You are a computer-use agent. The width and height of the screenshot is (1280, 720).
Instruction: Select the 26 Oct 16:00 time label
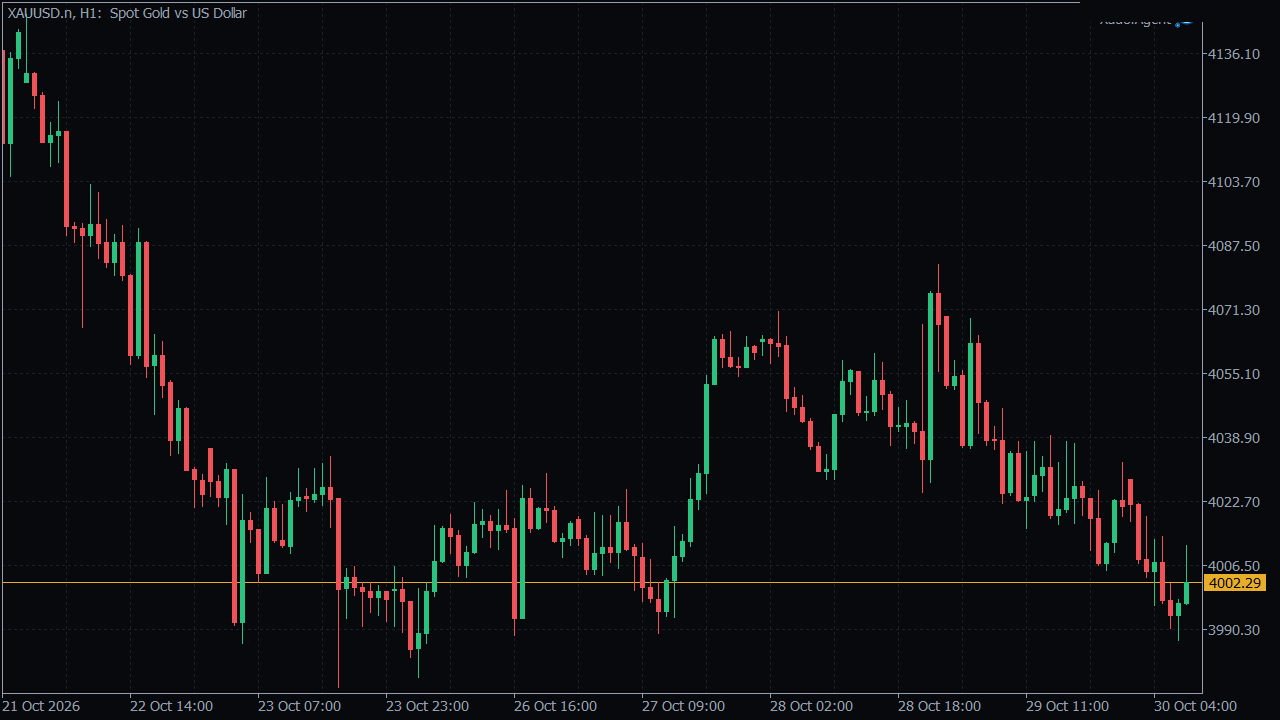point(556,706)
